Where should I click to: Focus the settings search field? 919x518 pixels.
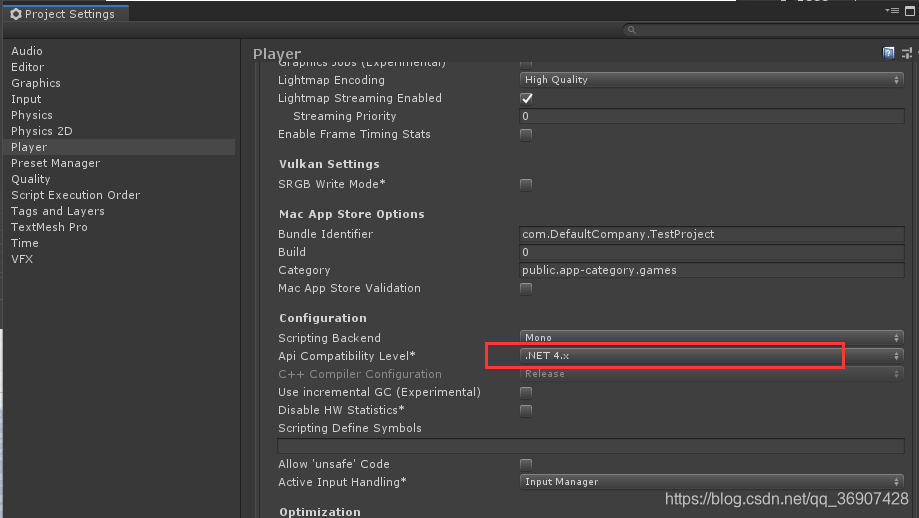pyautogui.click(x=769, y=30)
